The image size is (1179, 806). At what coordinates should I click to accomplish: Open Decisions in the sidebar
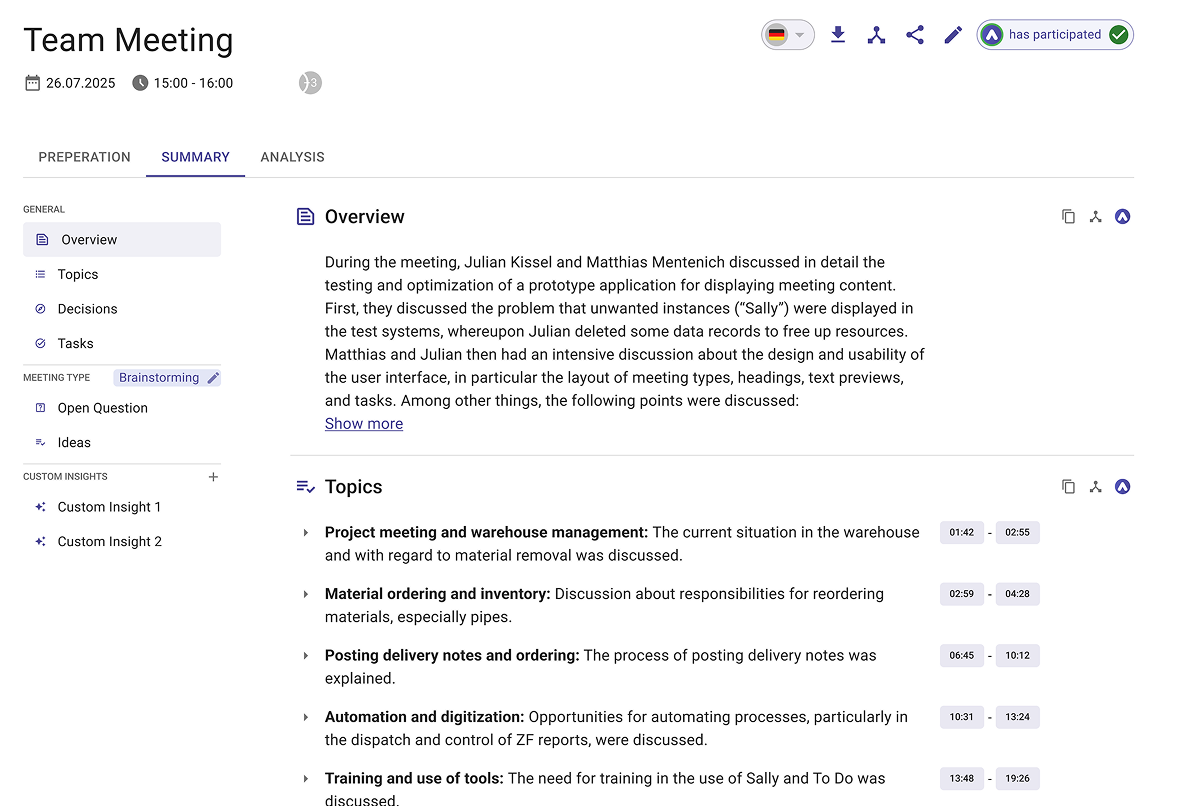(x=87, y=309)
